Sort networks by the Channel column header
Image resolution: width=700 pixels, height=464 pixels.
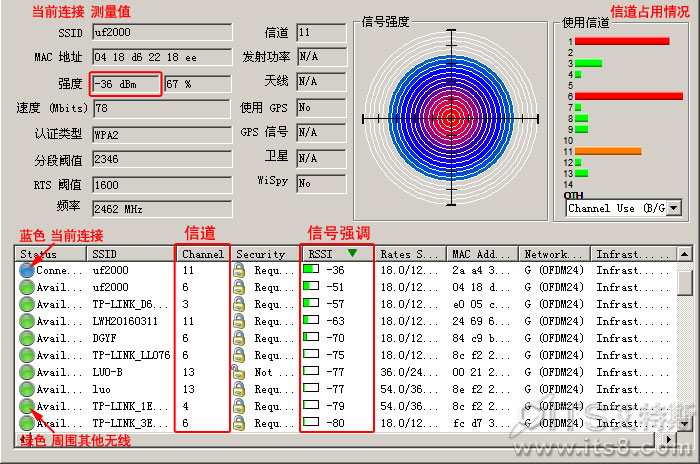point(203,254)
